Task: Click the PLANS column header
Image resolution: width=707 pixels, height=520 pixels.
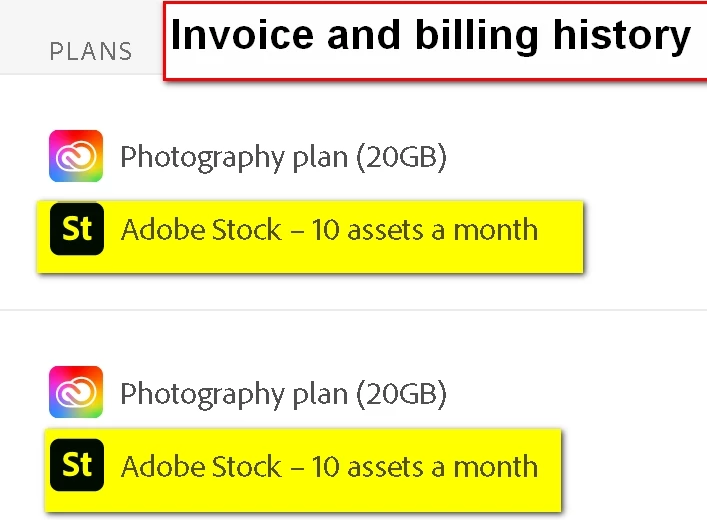Action: (x=90, y=51)
